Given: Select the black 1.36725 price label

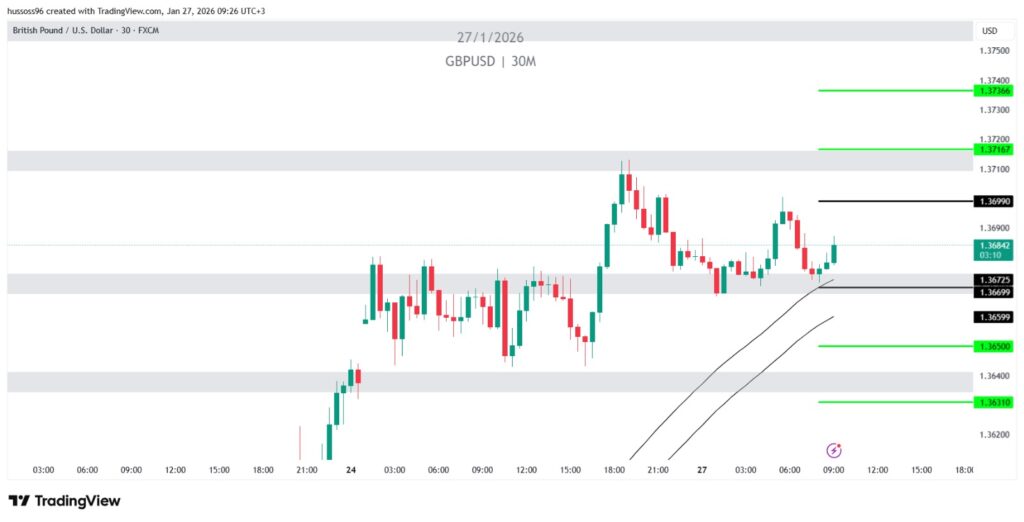Looking at the screenshot, I should [994, 280].
